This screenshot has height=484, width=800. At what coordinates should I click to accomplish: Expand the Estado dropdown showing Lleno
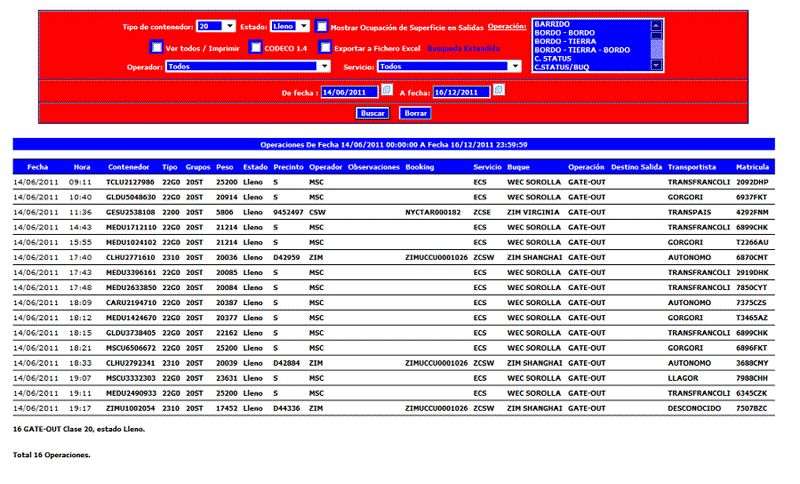(290, 26)
